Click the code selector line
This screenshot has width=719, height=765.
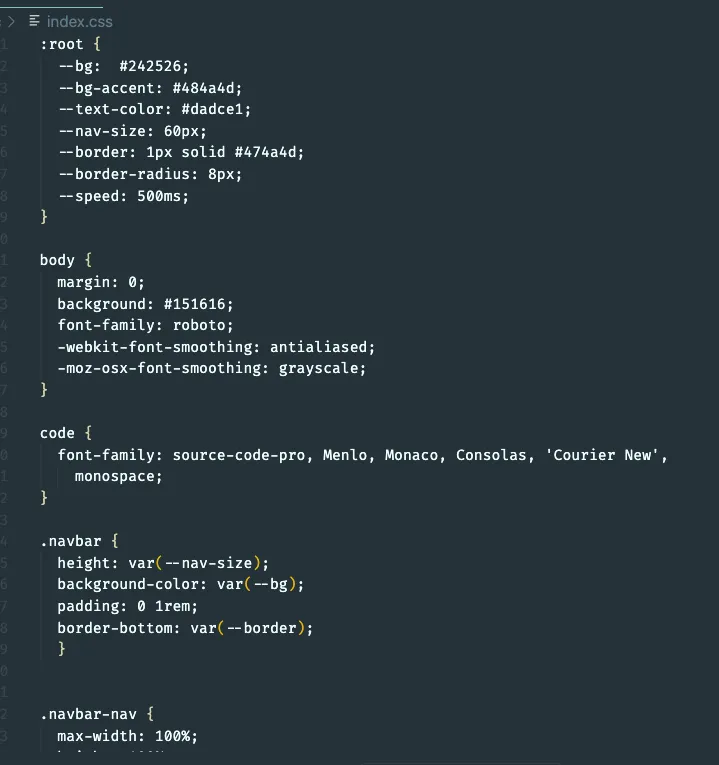(x=66, y=433)
